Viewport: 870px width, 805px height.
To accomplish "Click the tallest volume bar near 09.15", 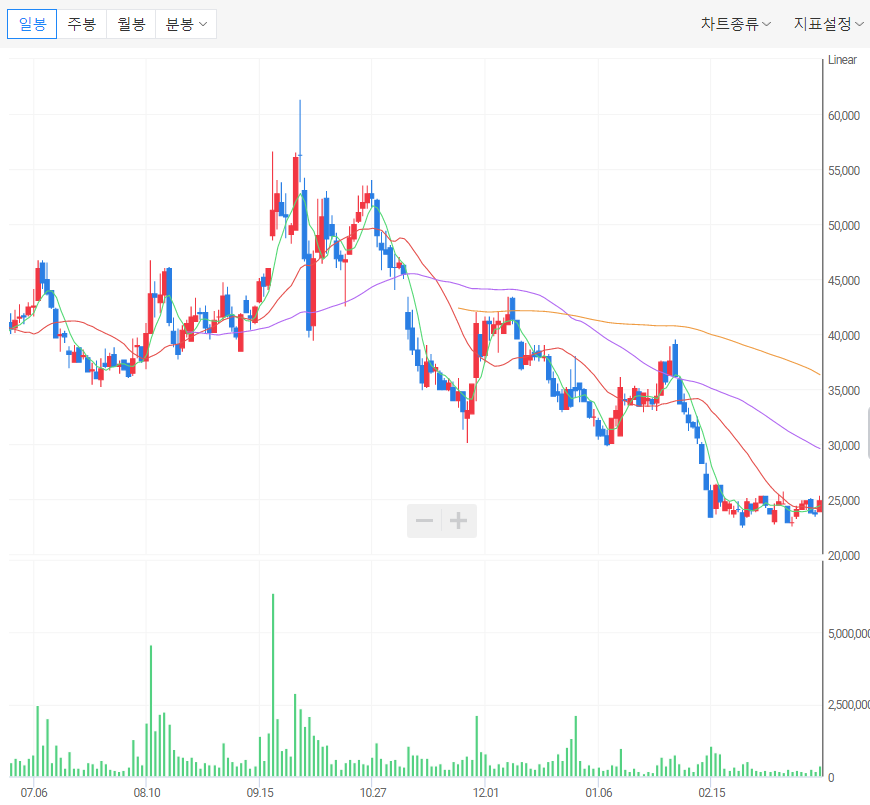I will coord(273,685).
